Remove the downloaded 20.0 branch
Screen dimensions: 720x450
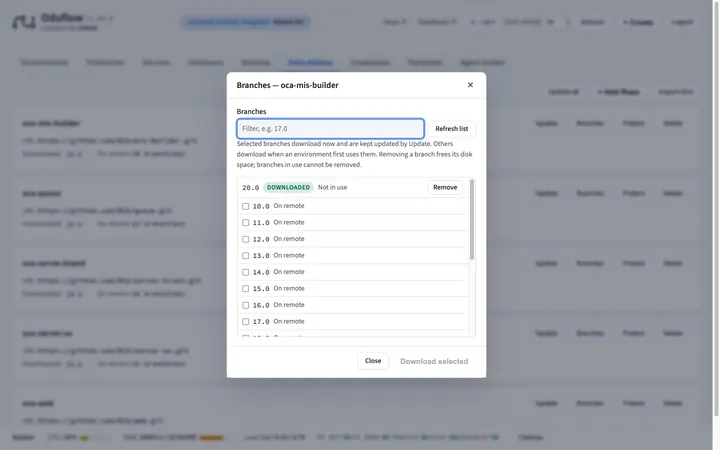click(445, 187)
